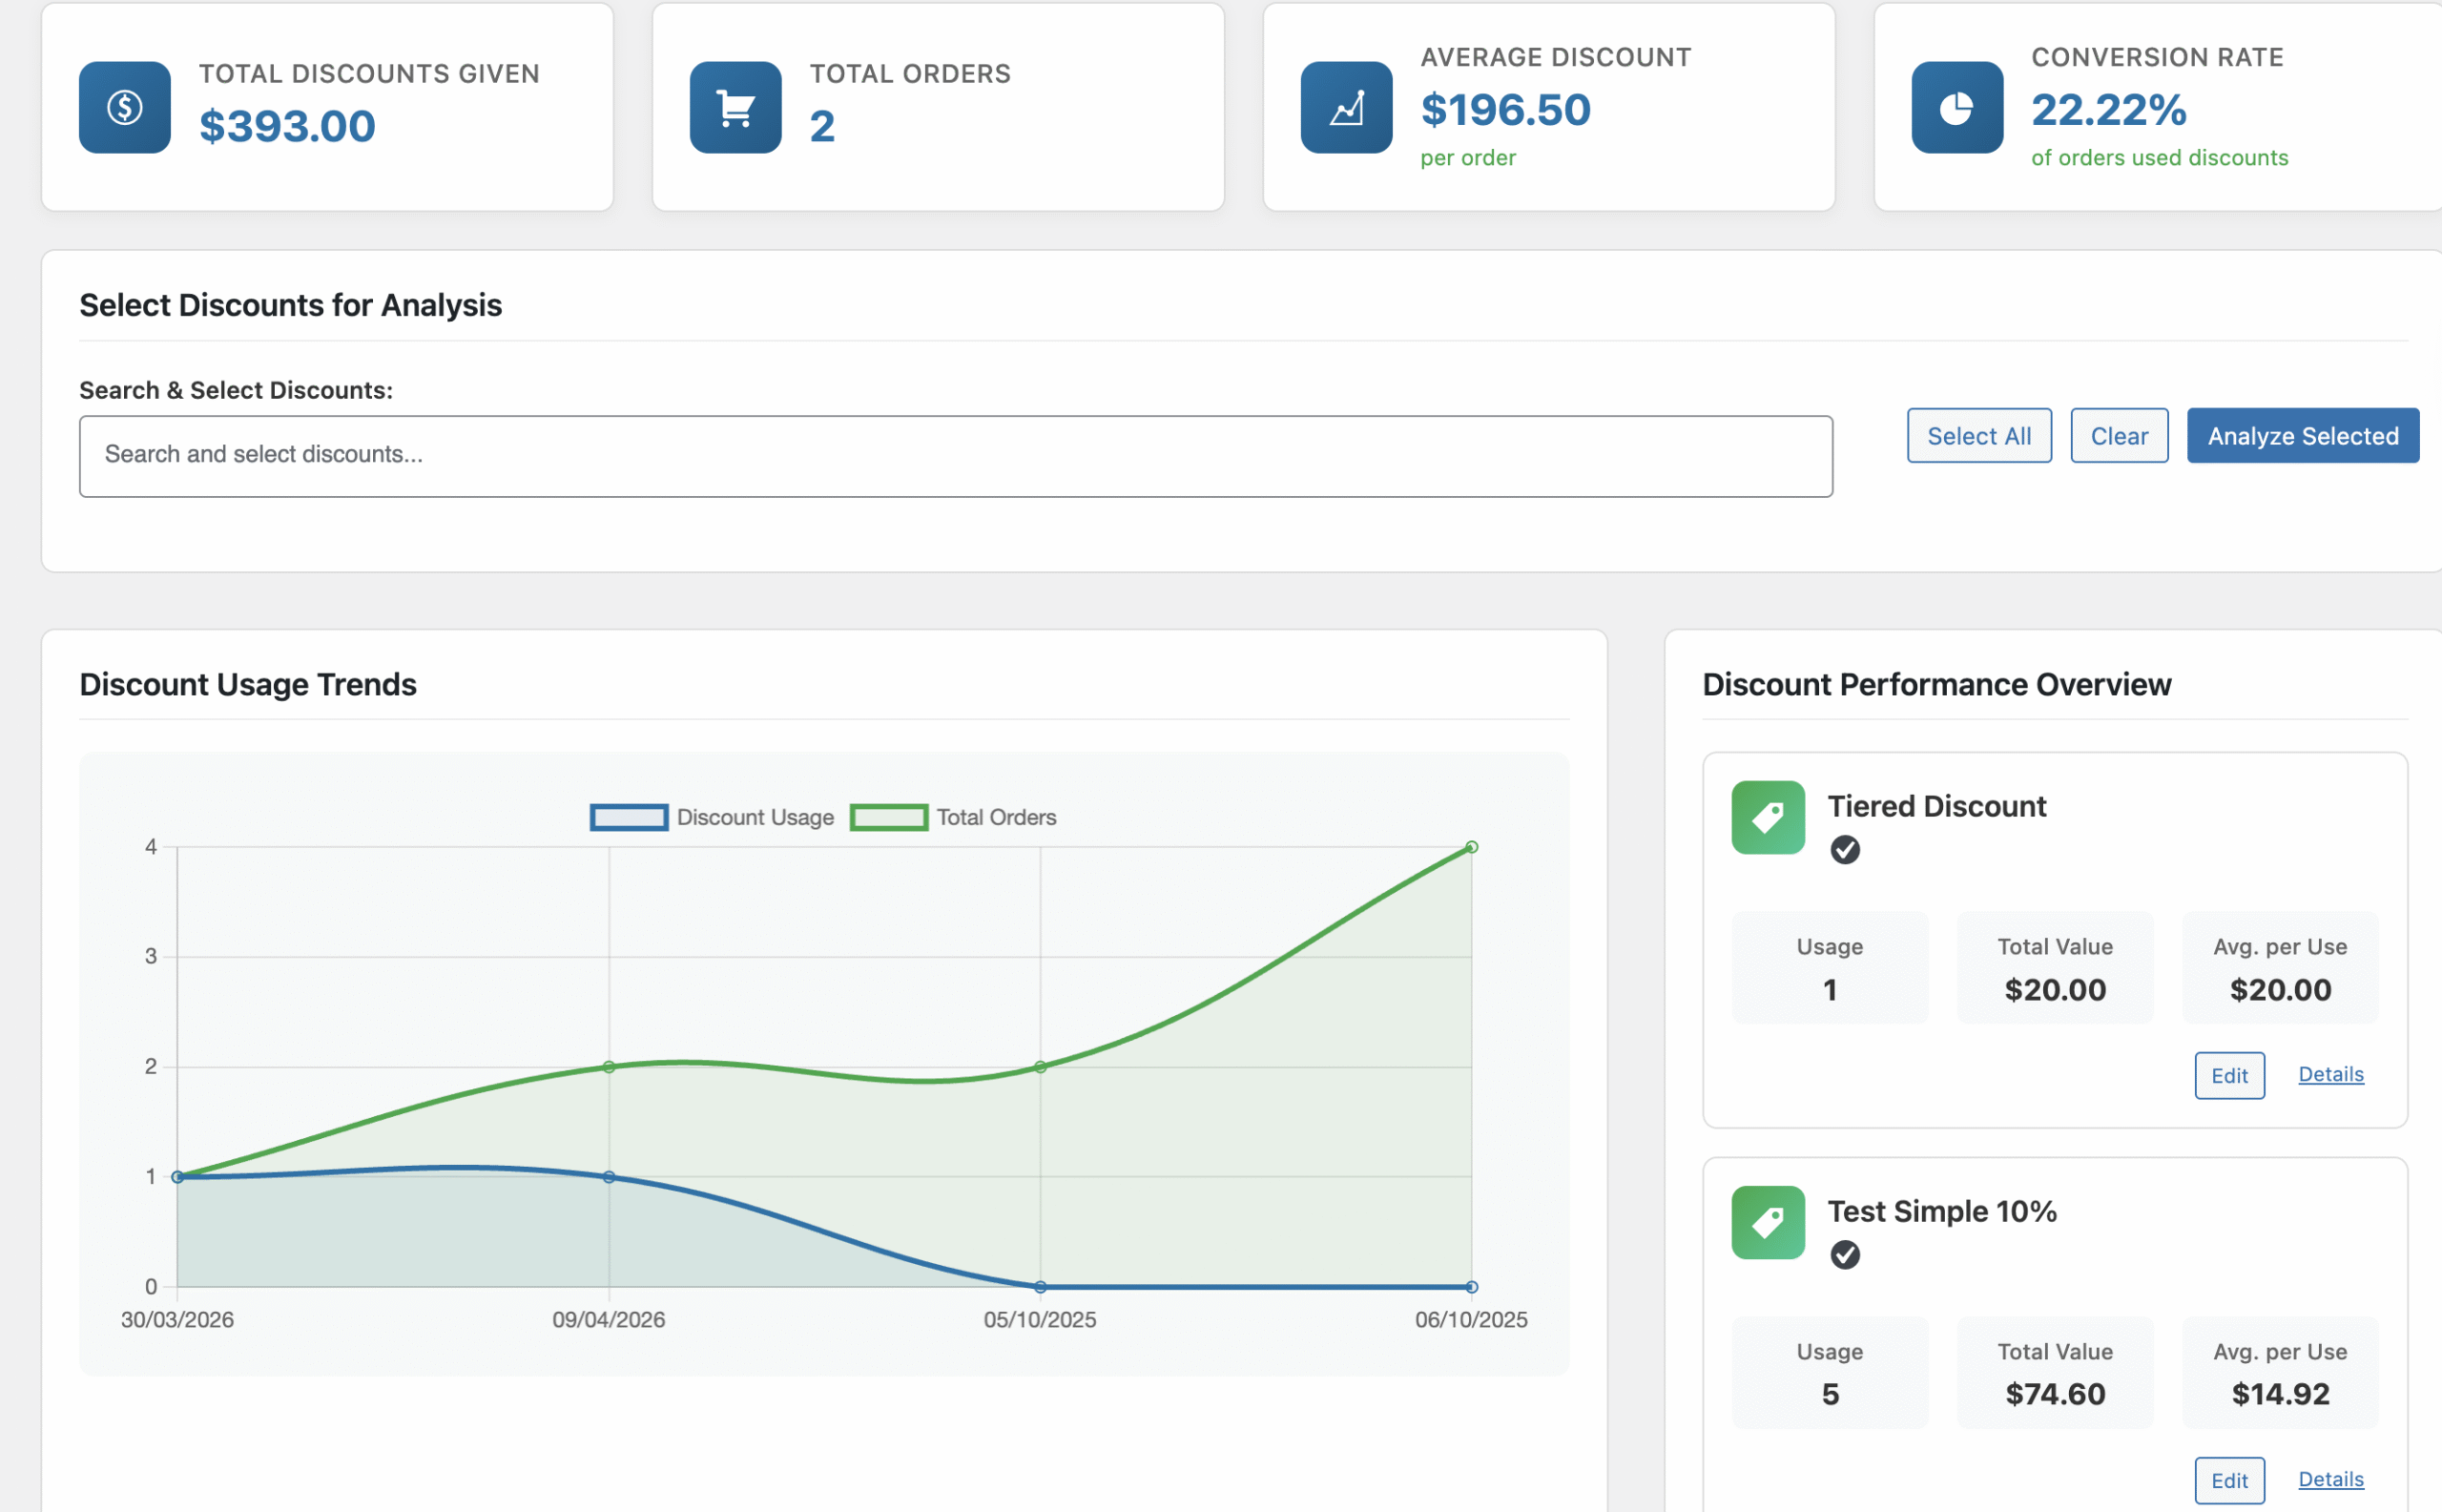Edit the Tiered Discount
This screenshot has height=1512, width=2442.
(x=2228, y=1075)
